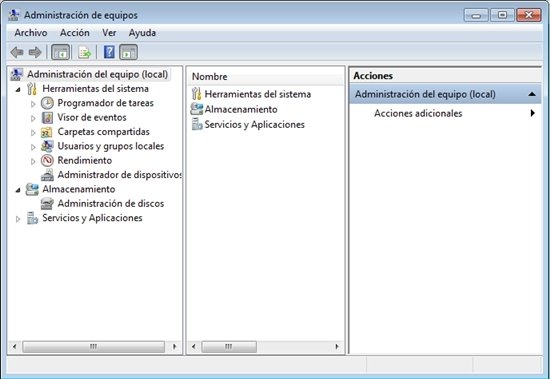Click the Administración de discos icon

[47, 204]
